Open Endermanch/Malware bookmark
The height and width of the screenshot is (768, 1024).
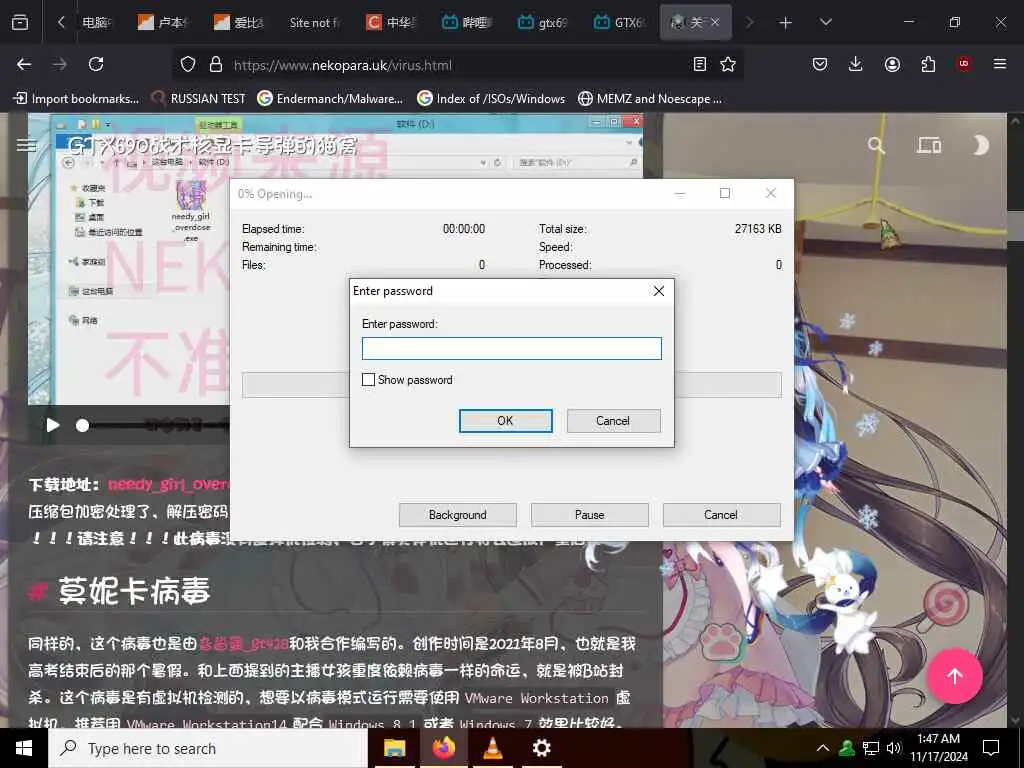click(x=330, y=99)
